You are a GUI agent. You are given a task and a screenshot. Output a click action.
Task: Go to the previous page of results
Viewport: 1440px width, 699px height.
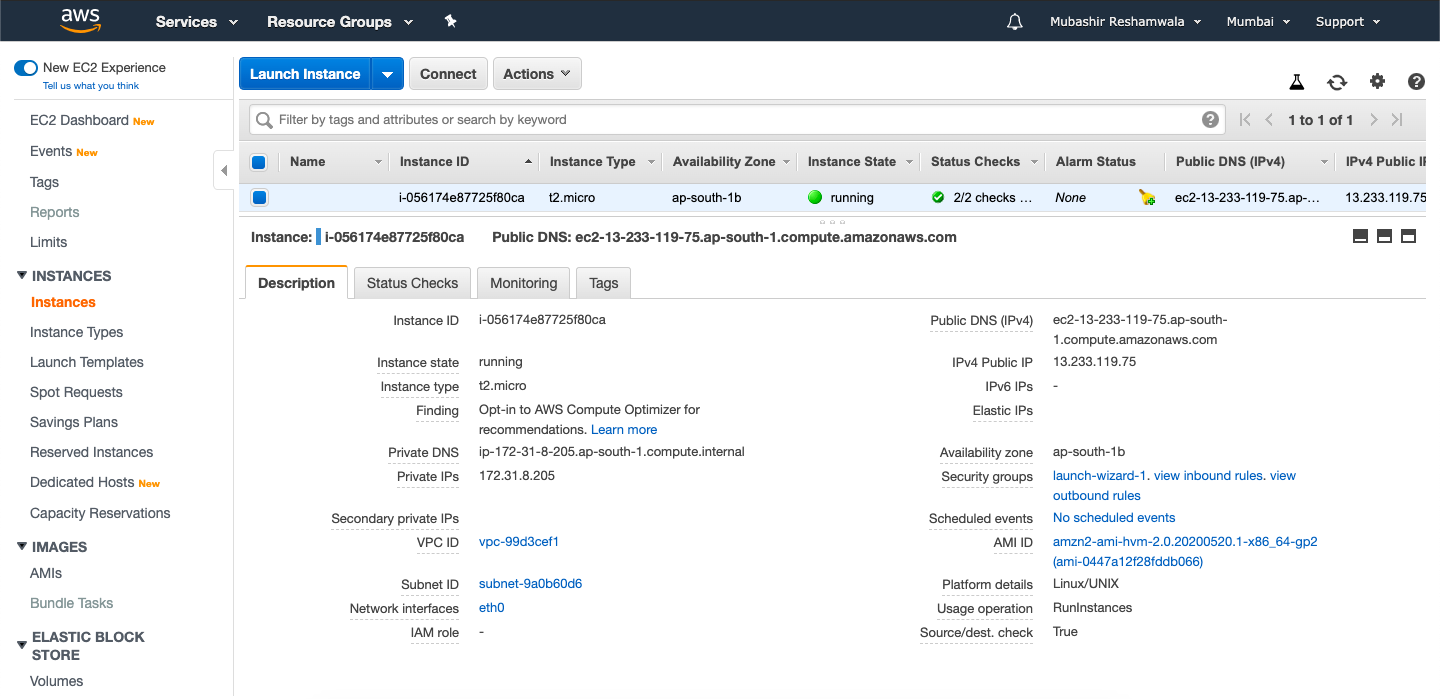(1269, 120)
